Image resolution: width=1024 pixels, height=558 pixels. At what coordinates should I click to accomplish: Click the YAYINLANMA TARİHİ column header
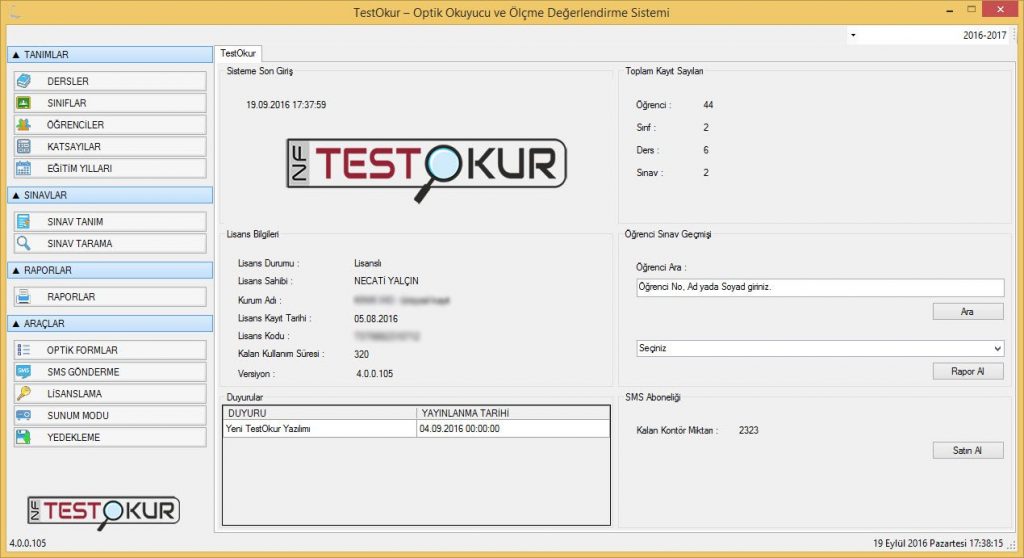pyautogui.click(x=513, y=413)
